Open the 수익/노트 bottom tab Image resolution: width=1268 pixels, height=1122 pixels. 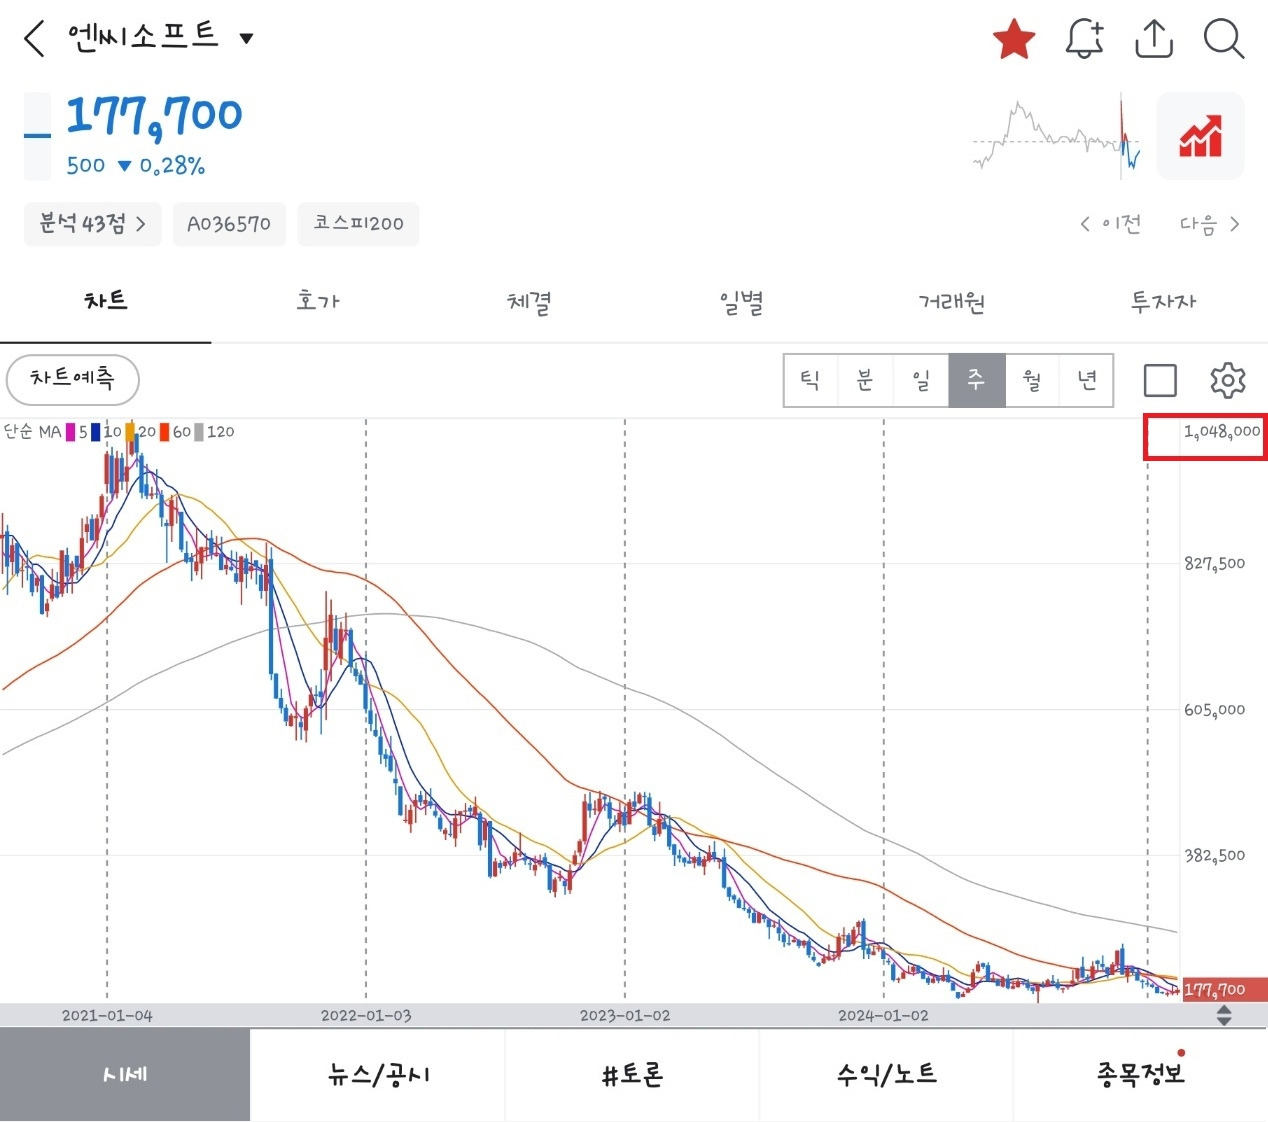(886, 1075)
